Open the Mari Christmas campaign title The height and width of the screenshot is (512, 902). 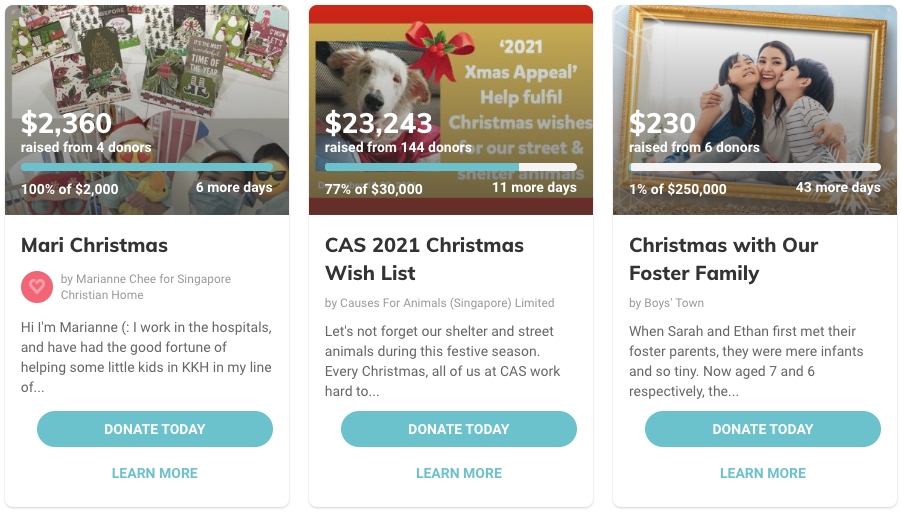point(94,245)
